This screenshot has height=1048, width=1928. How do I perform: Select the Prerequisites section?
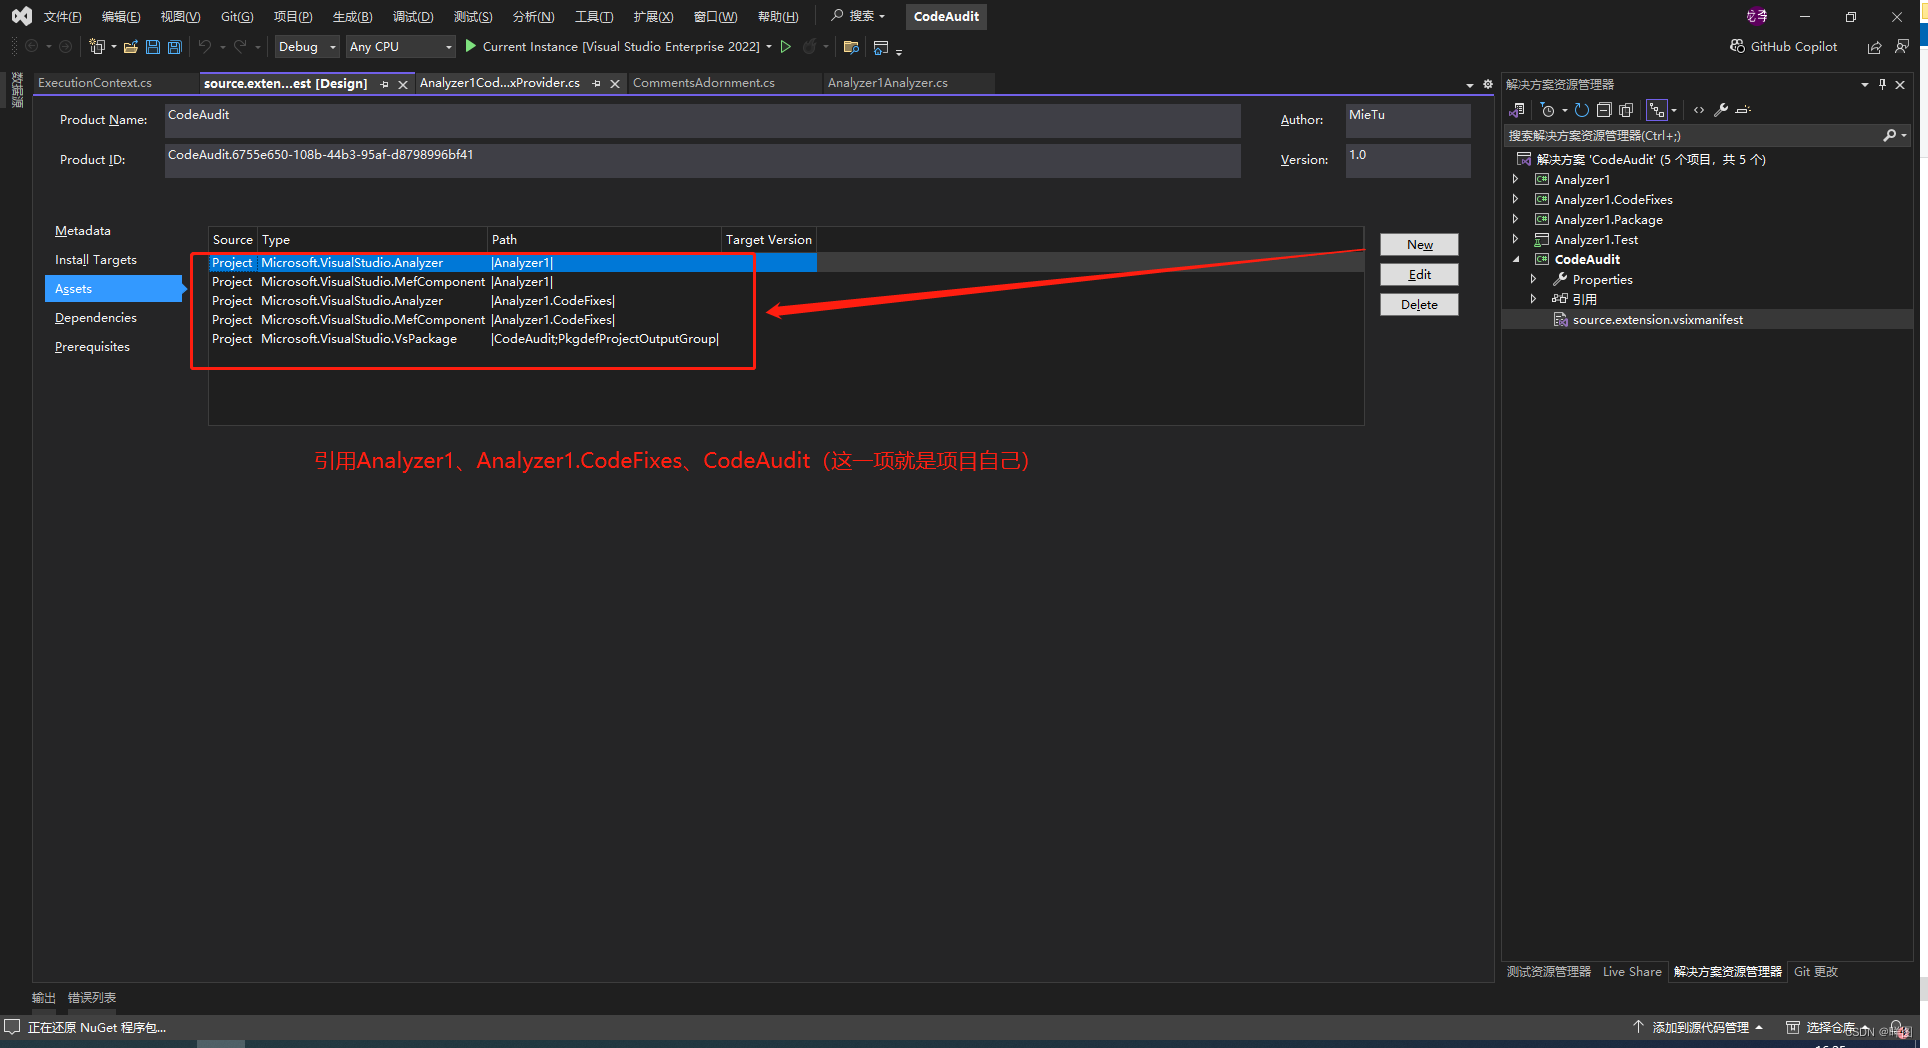[92, 347]
